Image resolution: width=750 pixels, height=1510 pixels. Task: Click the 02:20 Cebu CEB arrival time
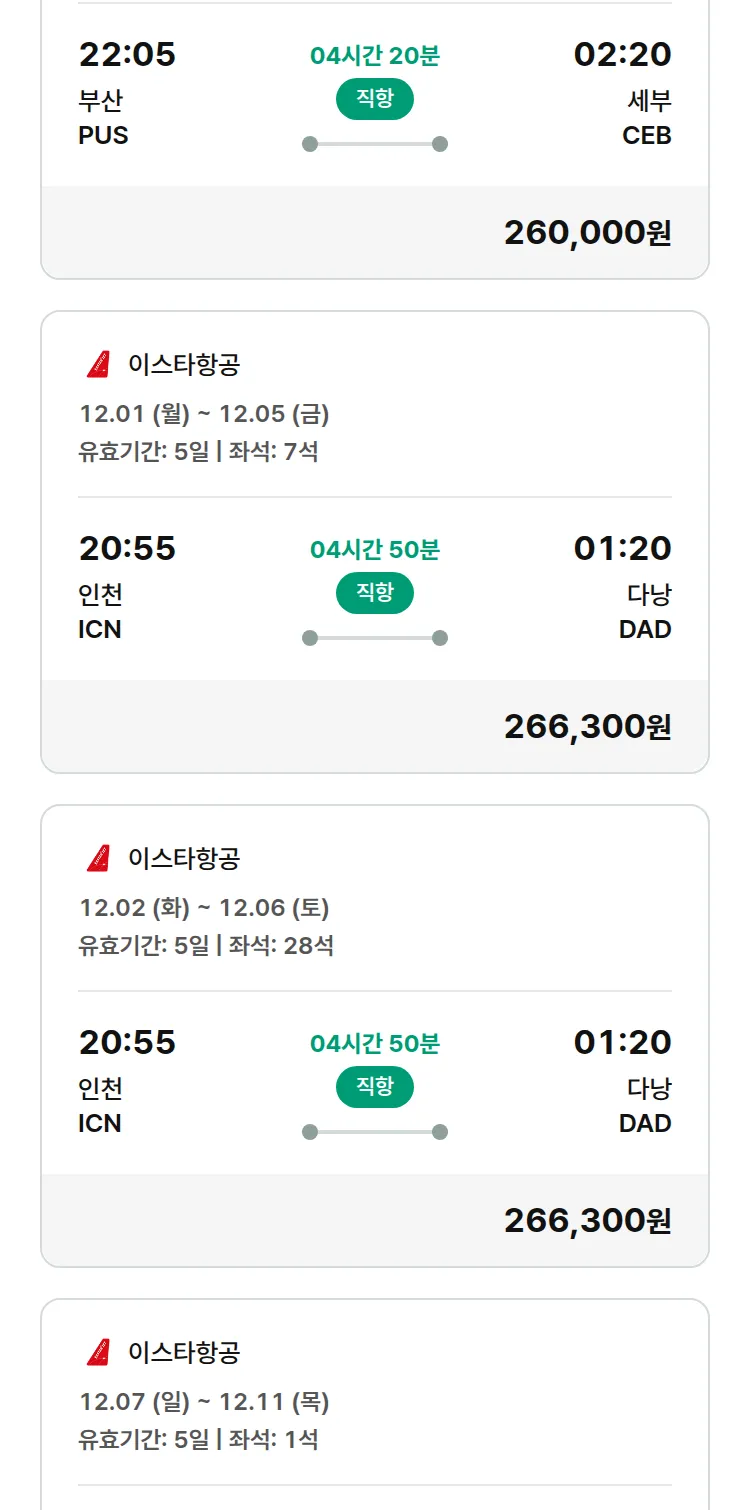[622, 55]
